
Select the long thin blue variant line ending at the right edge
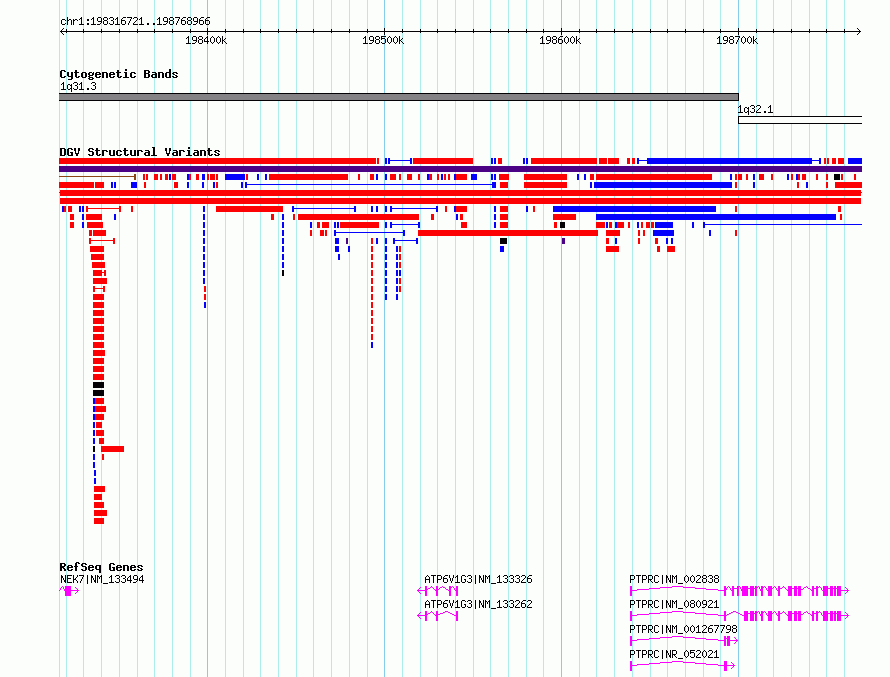[783, 225]
